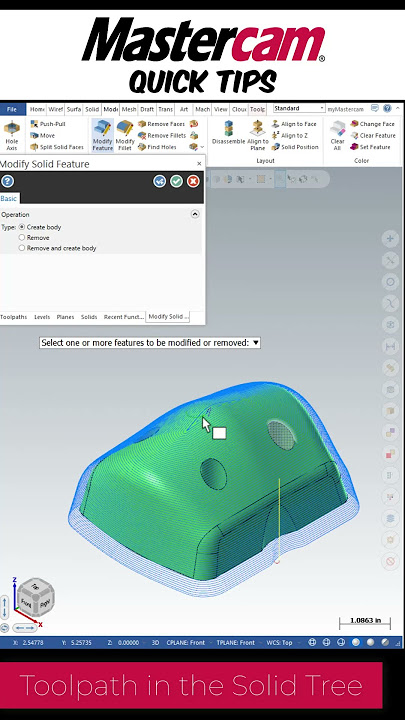Screen dimensions: 405x720
Task: Click the view orientation gnomon cube
Action: 36,597
